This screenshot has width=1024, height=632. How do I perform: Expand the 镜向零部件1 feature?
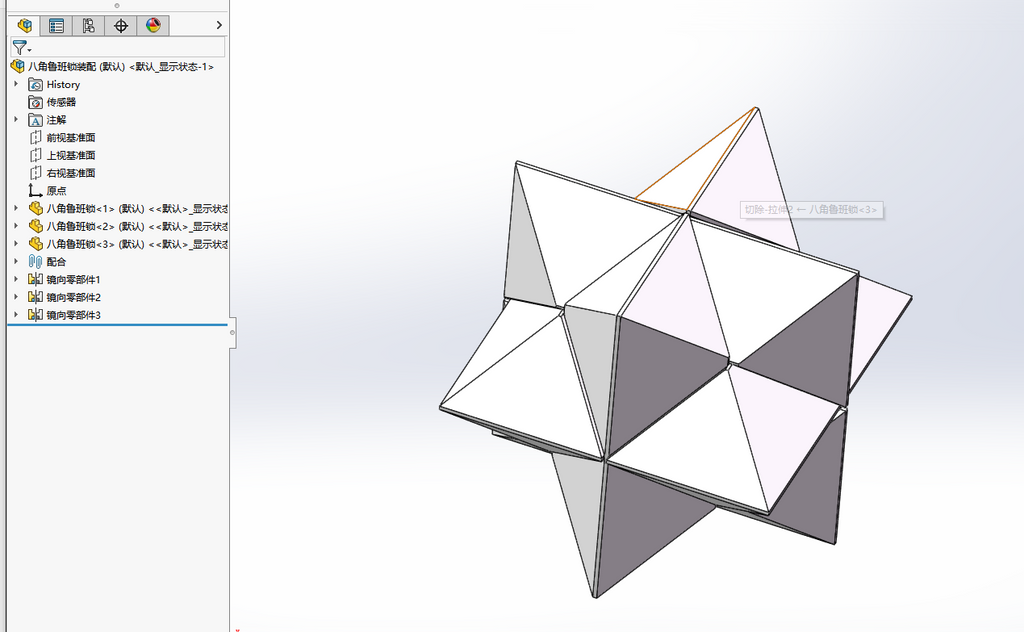(16, 278)
